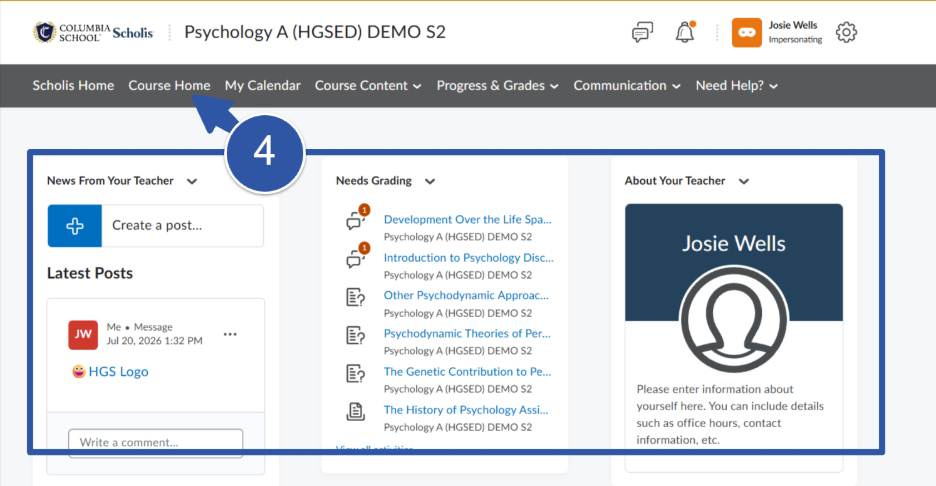Image resolution: width=936 pixels, height=486 pixels.
Task: Click the Josie Wells name in teacher card
Action: (x=734, y=244)
